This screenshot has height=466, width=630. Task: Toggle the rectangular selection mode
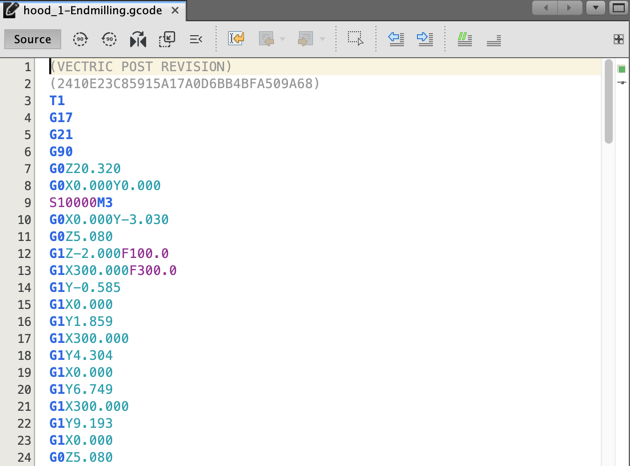pos(355,39)
